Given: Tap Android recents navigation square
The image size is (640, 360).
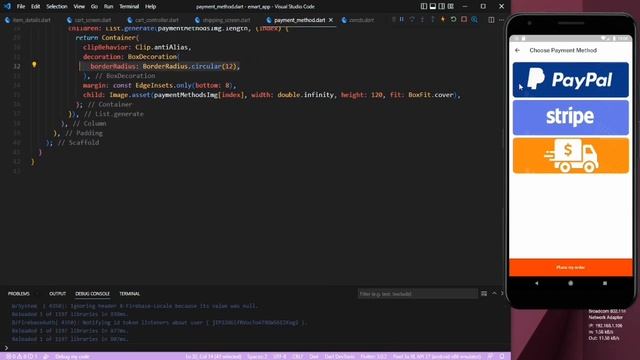Looking at the screenshot, I should 605,283.
